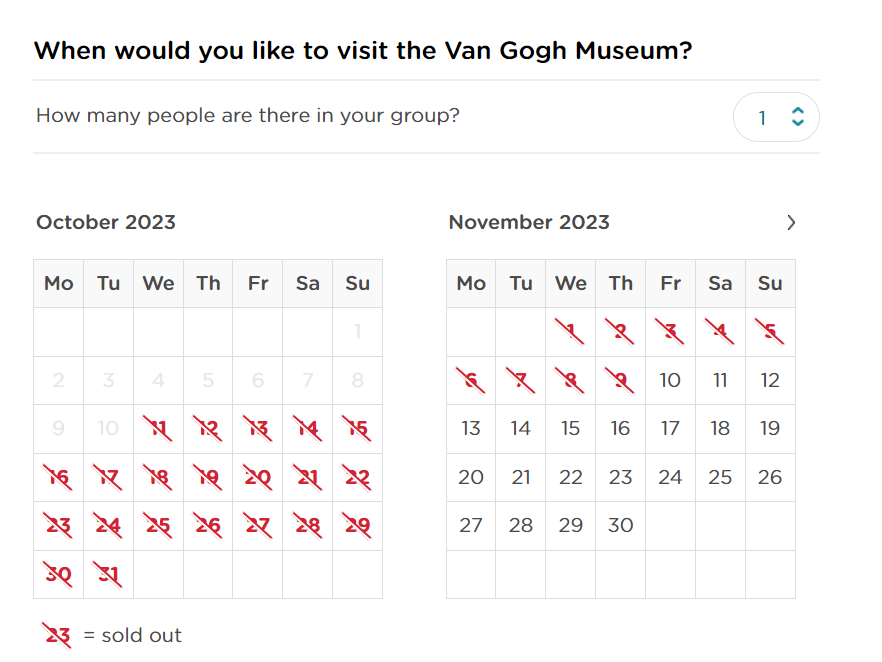
Task: Choose November 22 in the calendar
Action: pos(570,478)
